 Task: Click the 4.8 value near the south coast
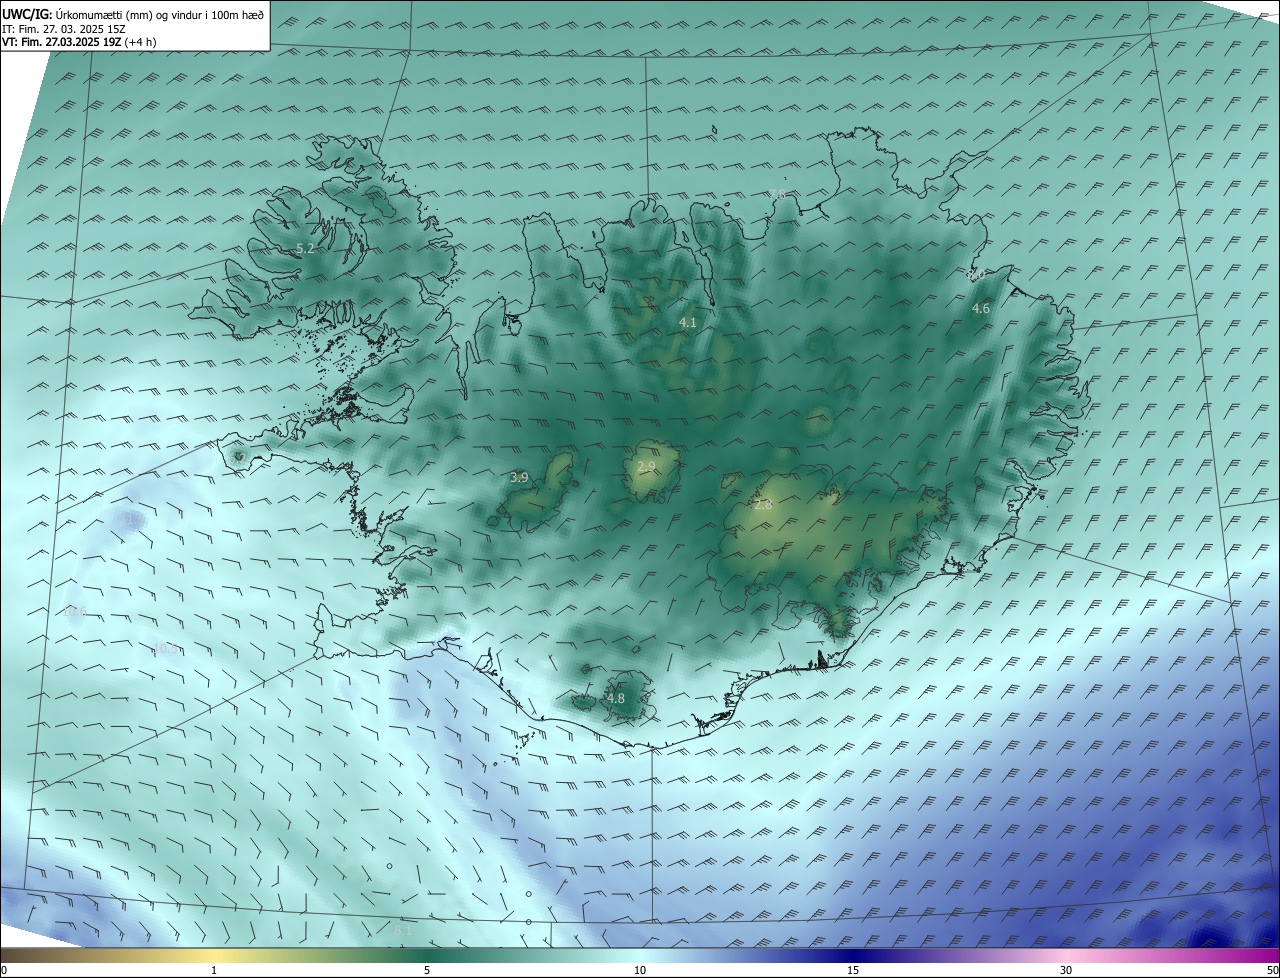[x=616, y=698]
